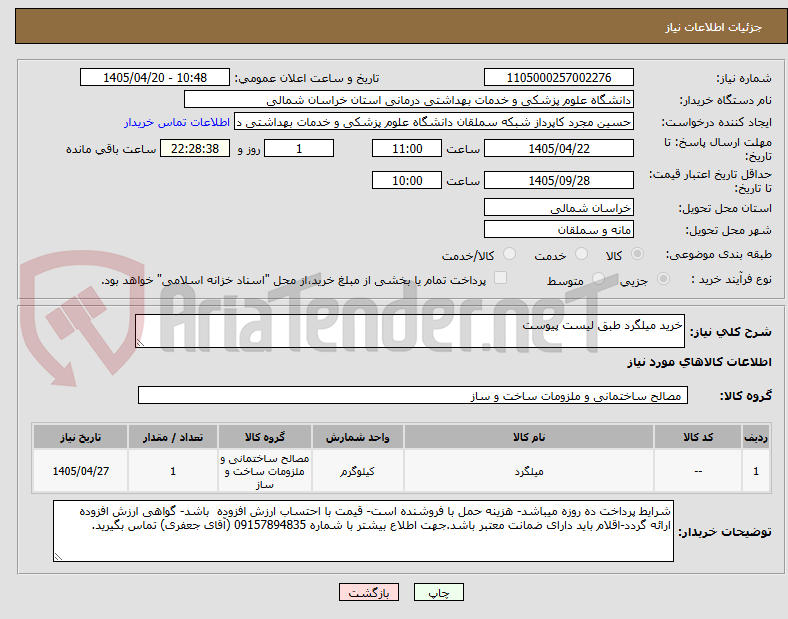Click the goods group cell in row 1
788x619 pixels.
click(265, 471)
